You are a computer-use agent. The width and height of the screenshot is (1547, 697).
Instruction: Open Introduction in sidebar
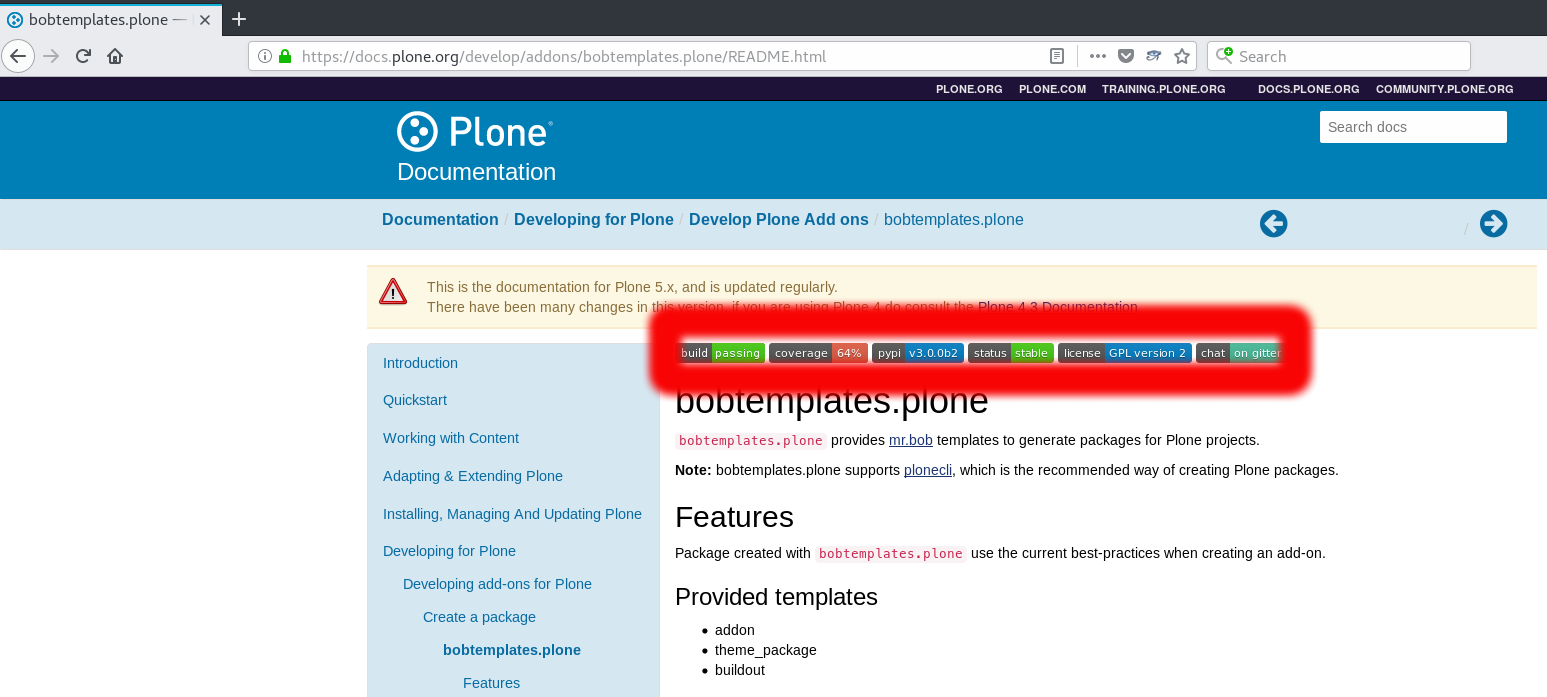click(420, 363)
